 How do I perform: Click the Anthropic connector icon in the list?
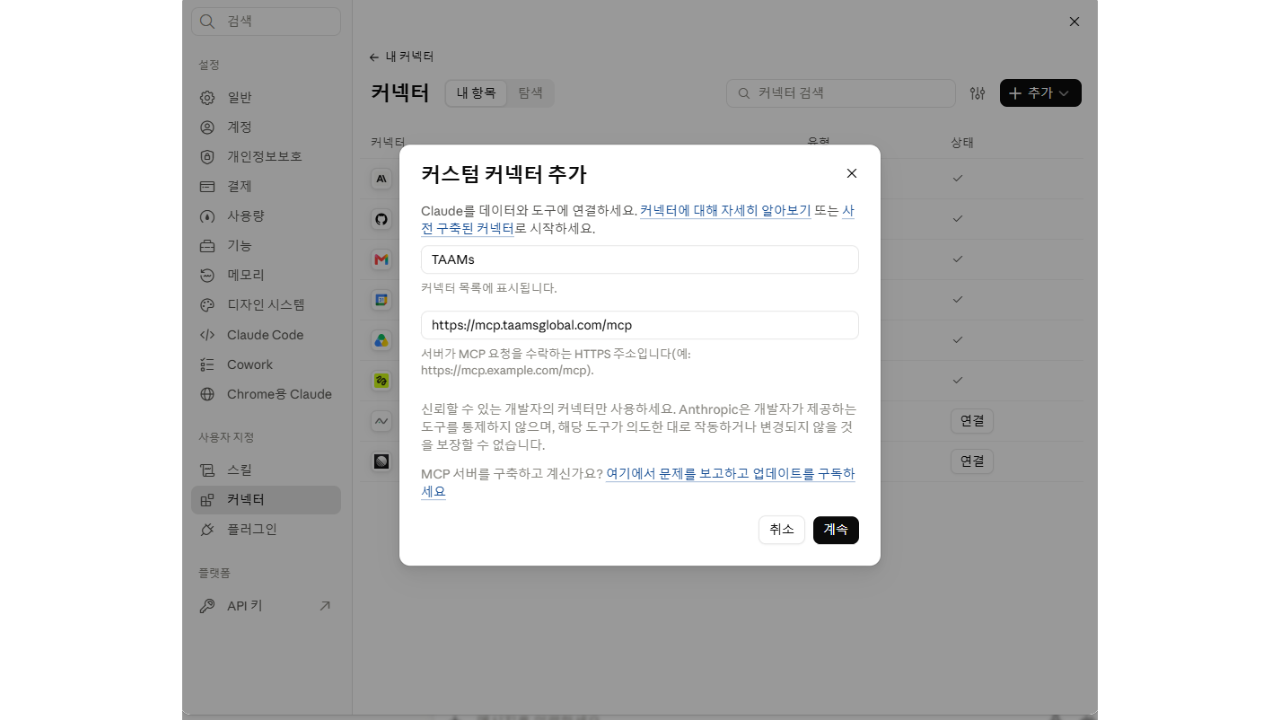[381, 179]
